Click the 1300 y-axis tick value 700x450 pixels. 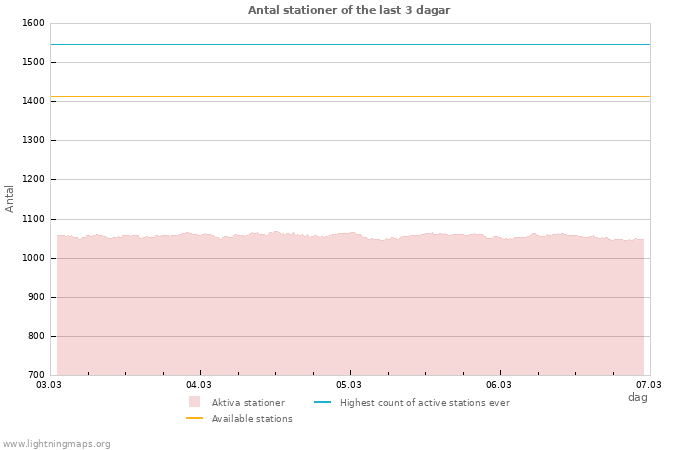click(x=32, y=141)
